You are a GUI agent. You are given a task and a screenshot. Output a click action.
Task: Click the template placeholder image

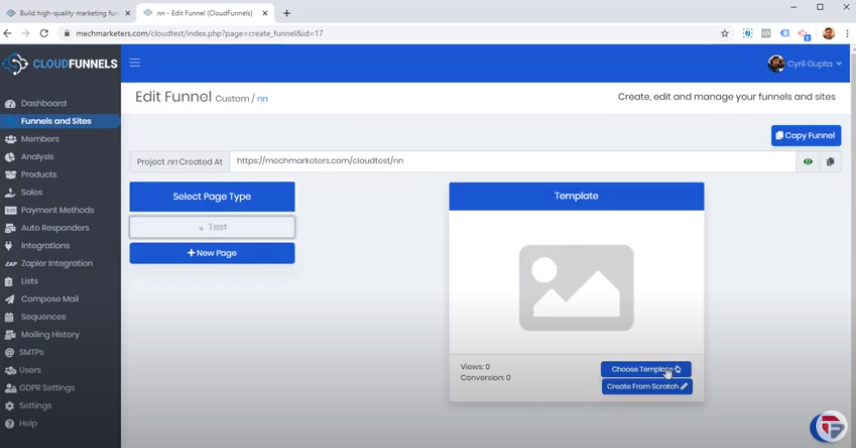click(576, 288)
